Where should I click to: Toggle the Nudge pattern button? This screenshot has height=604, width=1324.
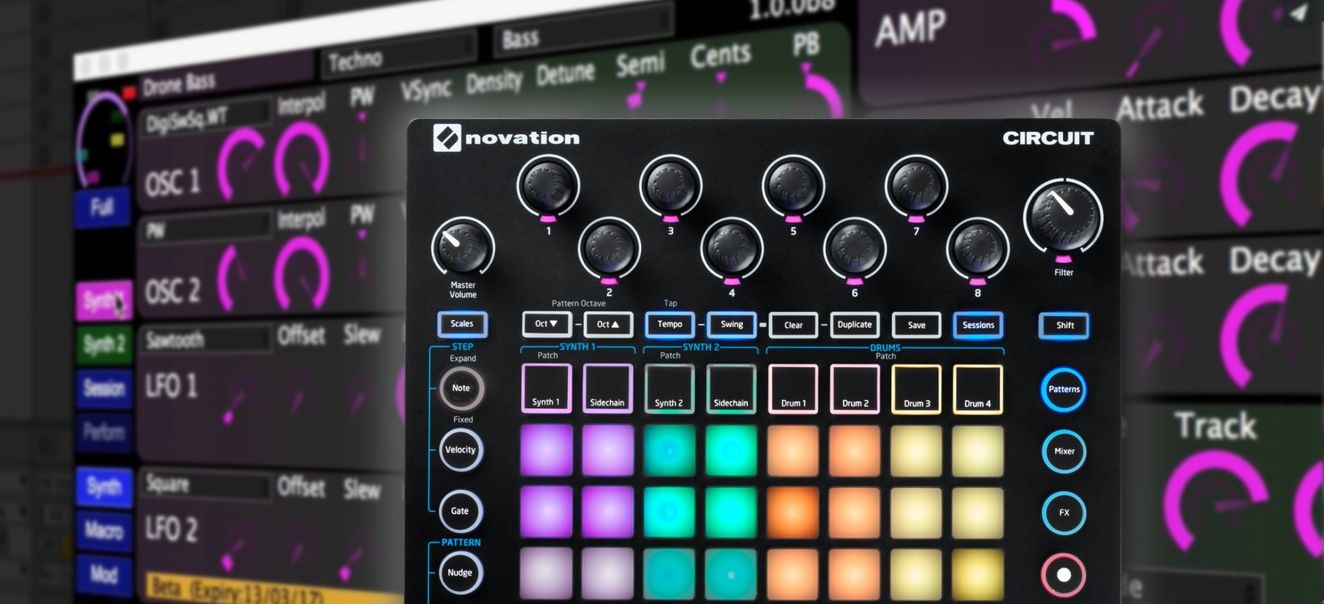[x=461, y=573]
